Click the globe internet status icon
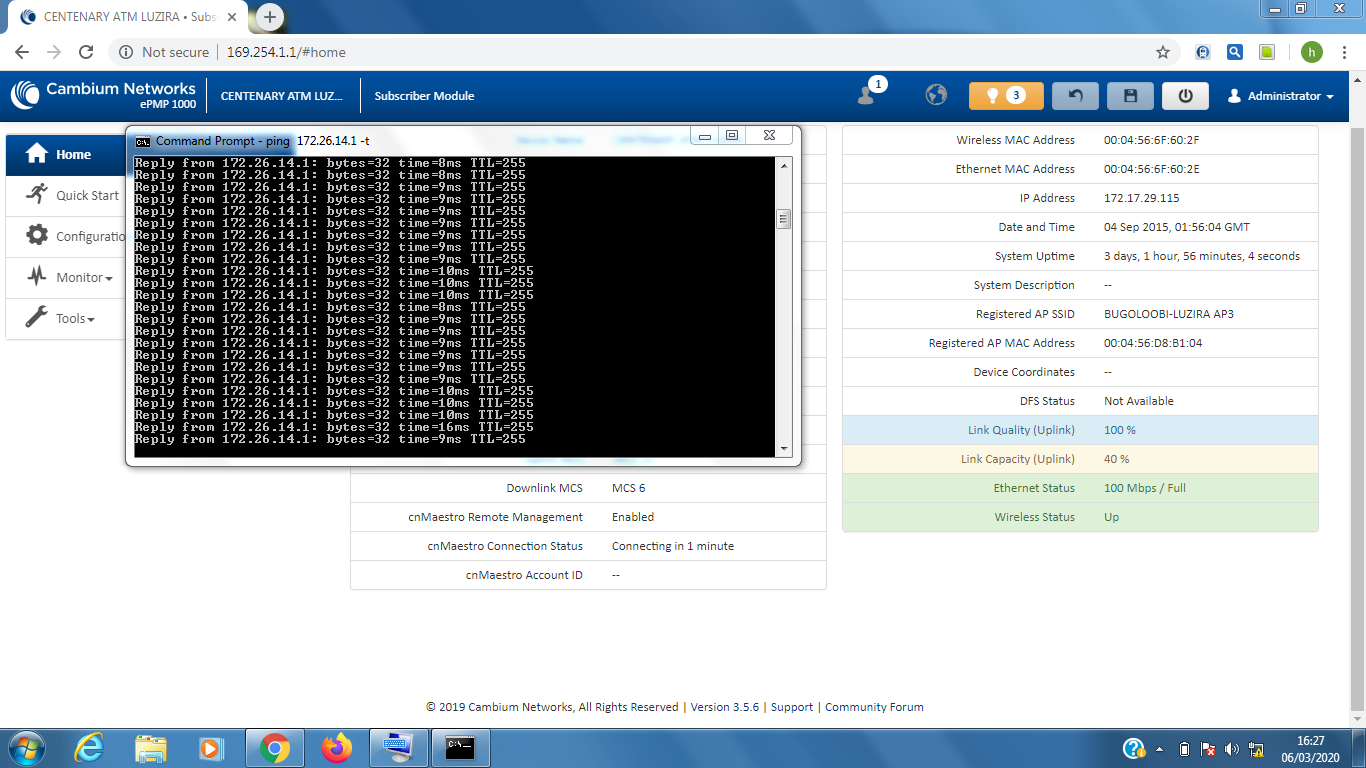The image size is (1366, 768). 936,95
